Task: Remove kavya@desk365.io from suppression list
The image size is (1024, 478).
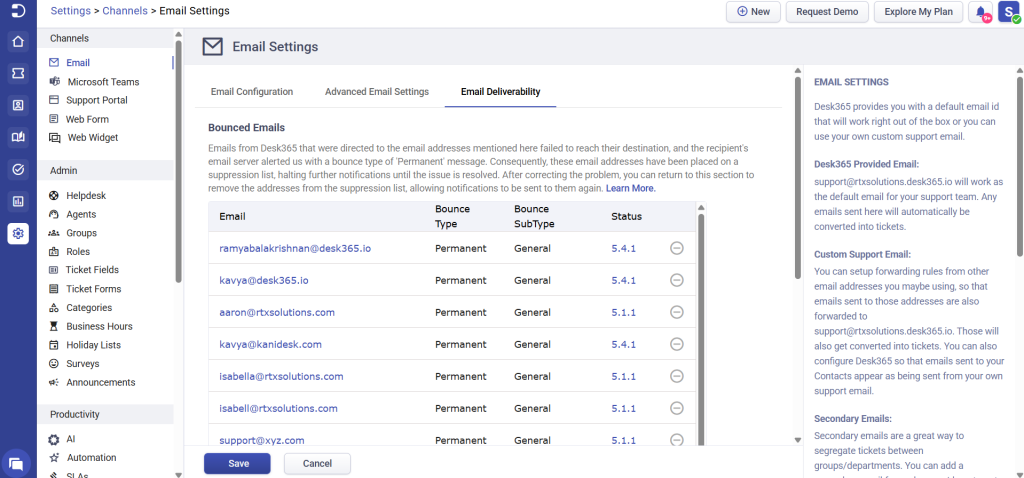Action: coord(677,280)
